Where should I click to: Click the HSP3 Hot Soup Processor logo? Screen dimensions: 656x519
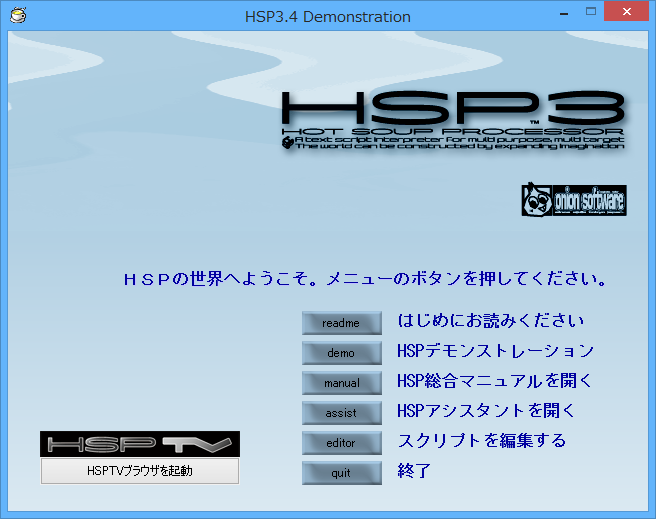(453, 120)
